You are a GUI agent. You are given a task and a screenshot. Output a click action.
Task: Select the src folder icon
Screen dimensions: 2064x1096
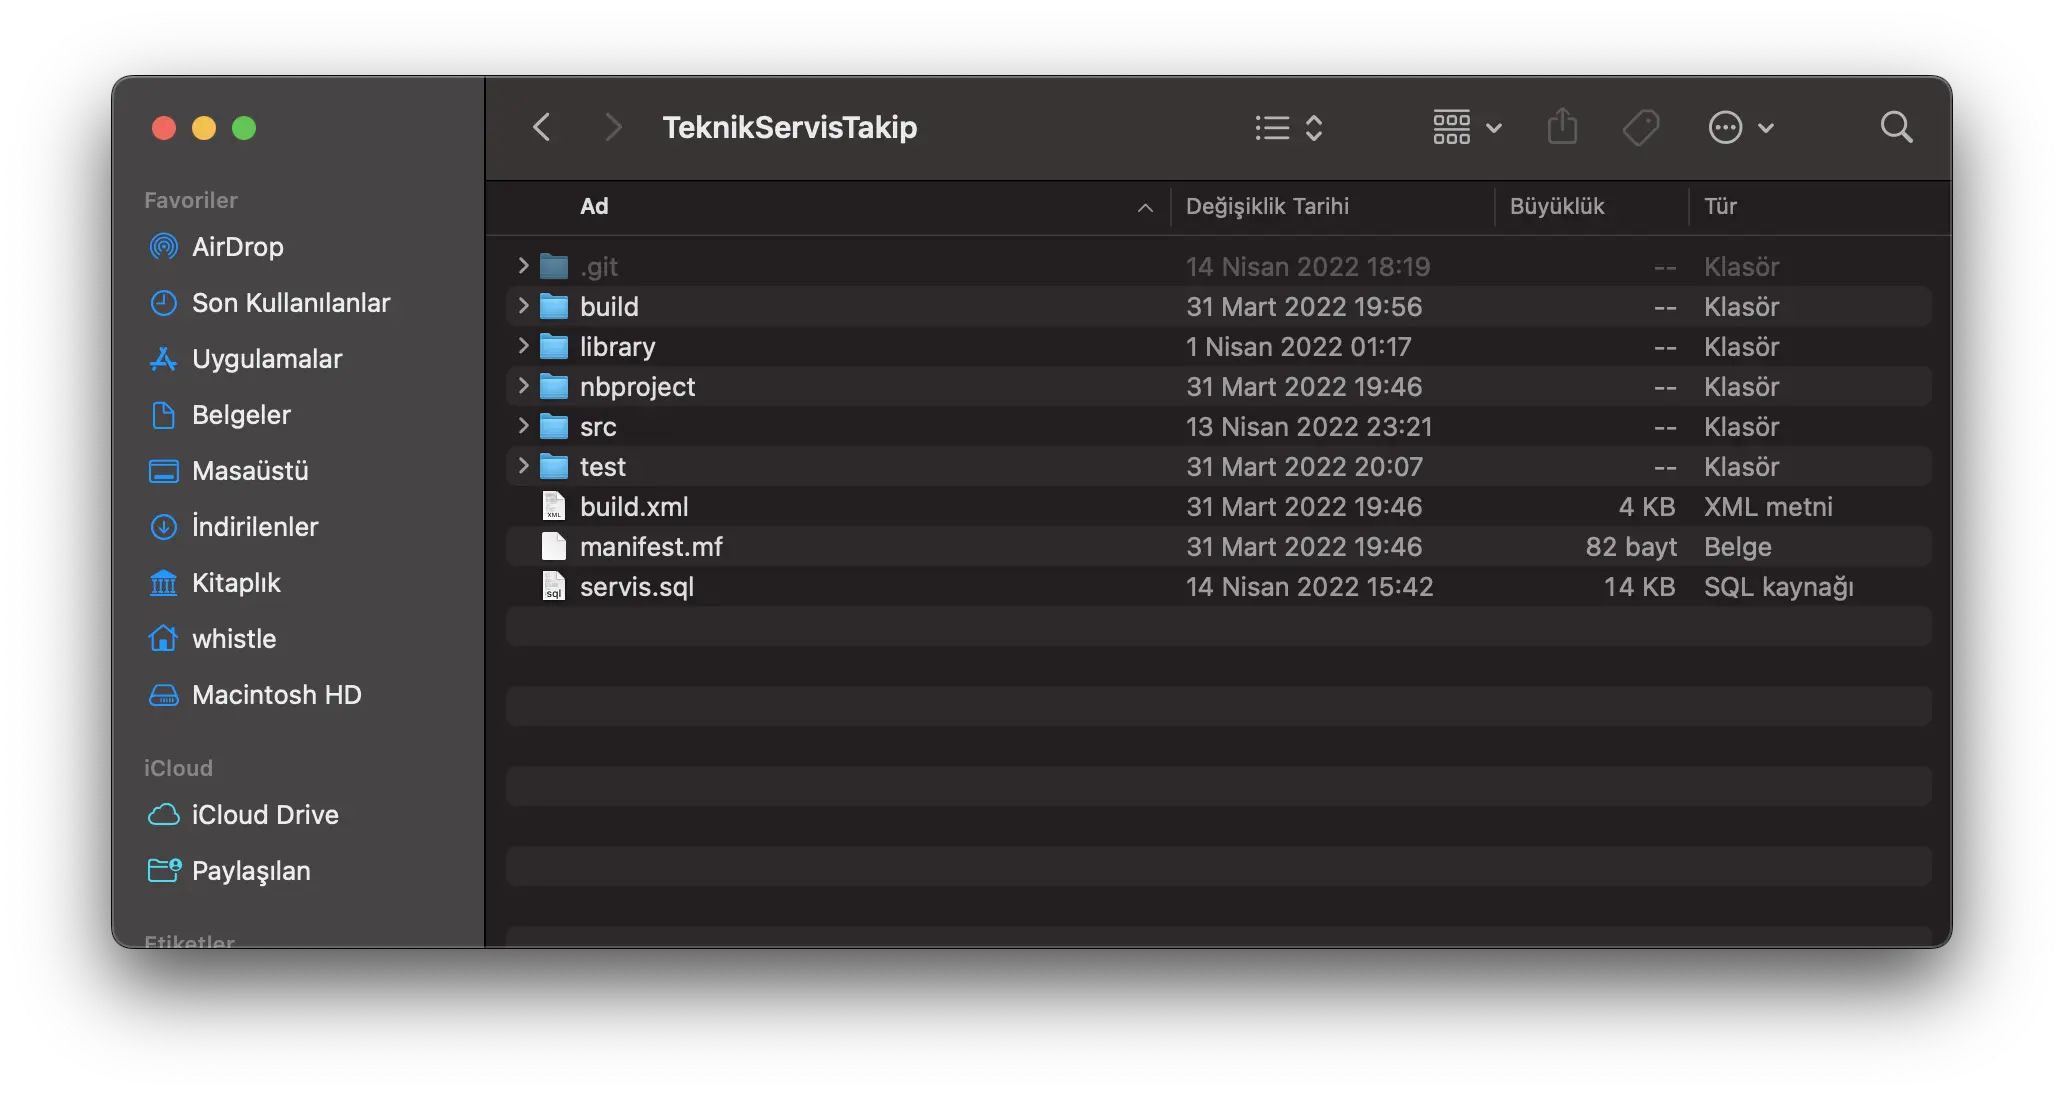click(x=554, y=427)
